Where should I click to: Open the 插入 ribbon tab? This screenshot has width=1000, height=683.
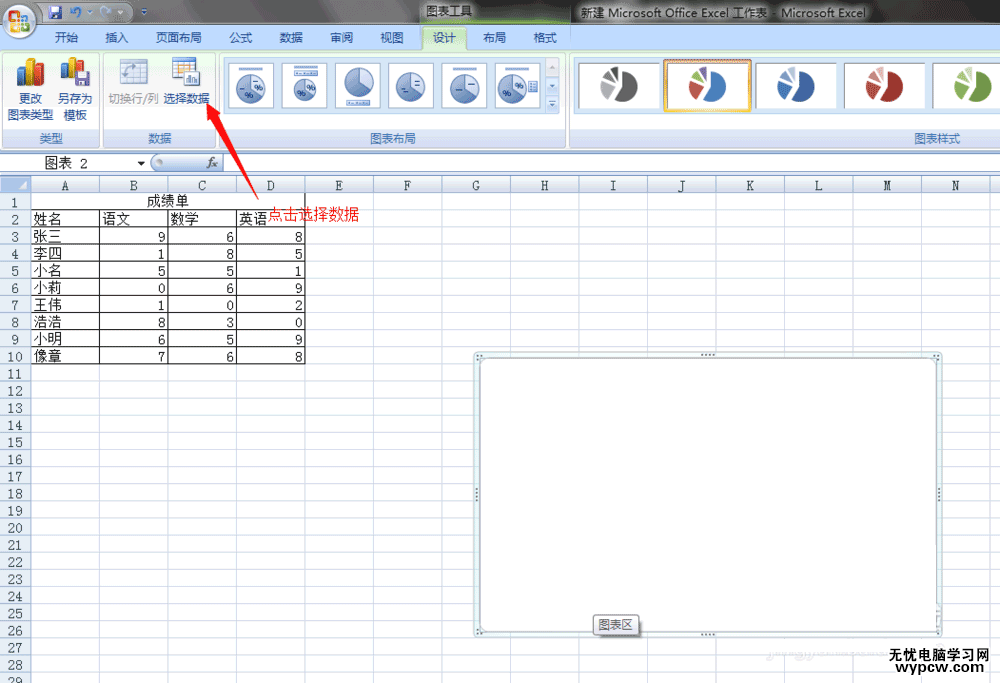117,38
